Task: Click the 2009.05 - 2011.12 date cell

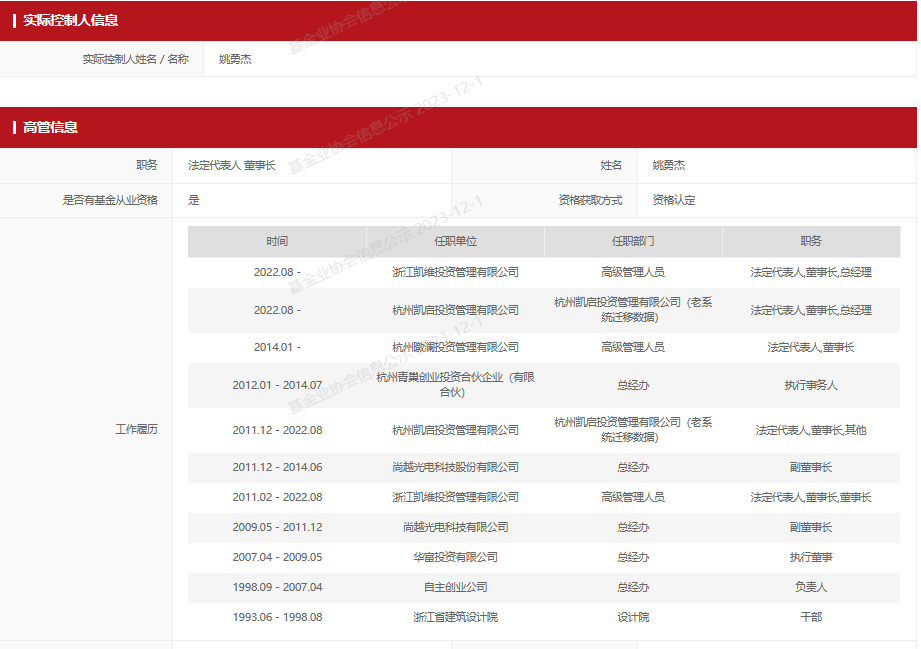Action: point(277,527)
